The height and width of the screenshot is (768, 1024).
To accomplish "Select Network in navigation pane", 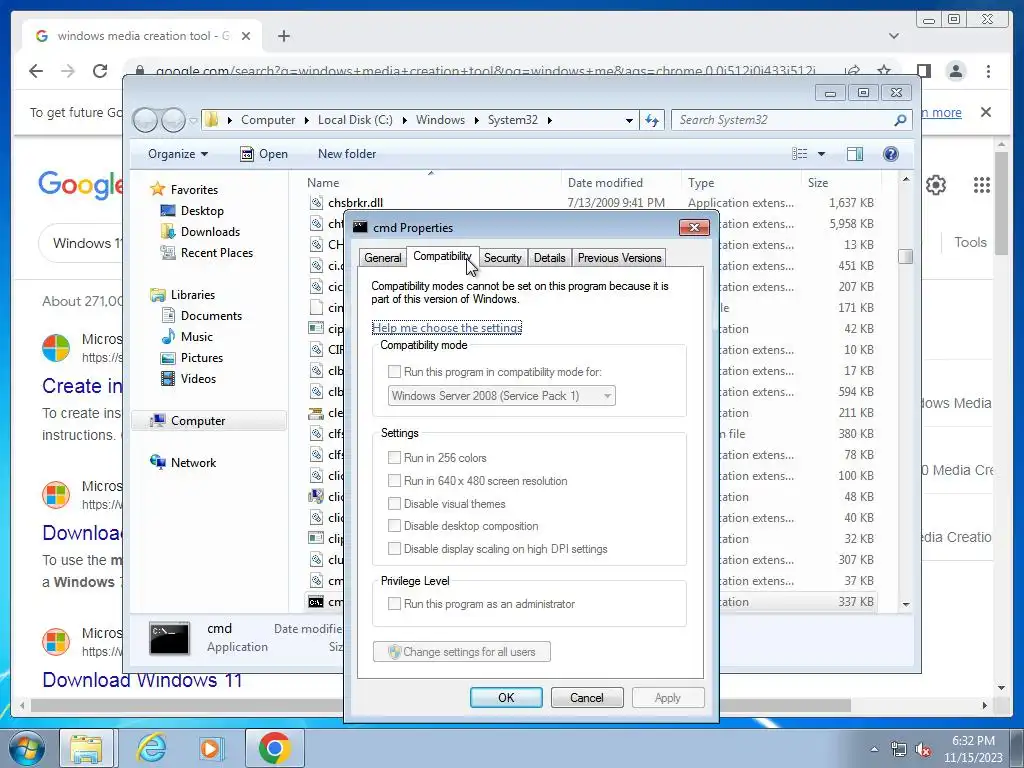I will tap(193, 463).
